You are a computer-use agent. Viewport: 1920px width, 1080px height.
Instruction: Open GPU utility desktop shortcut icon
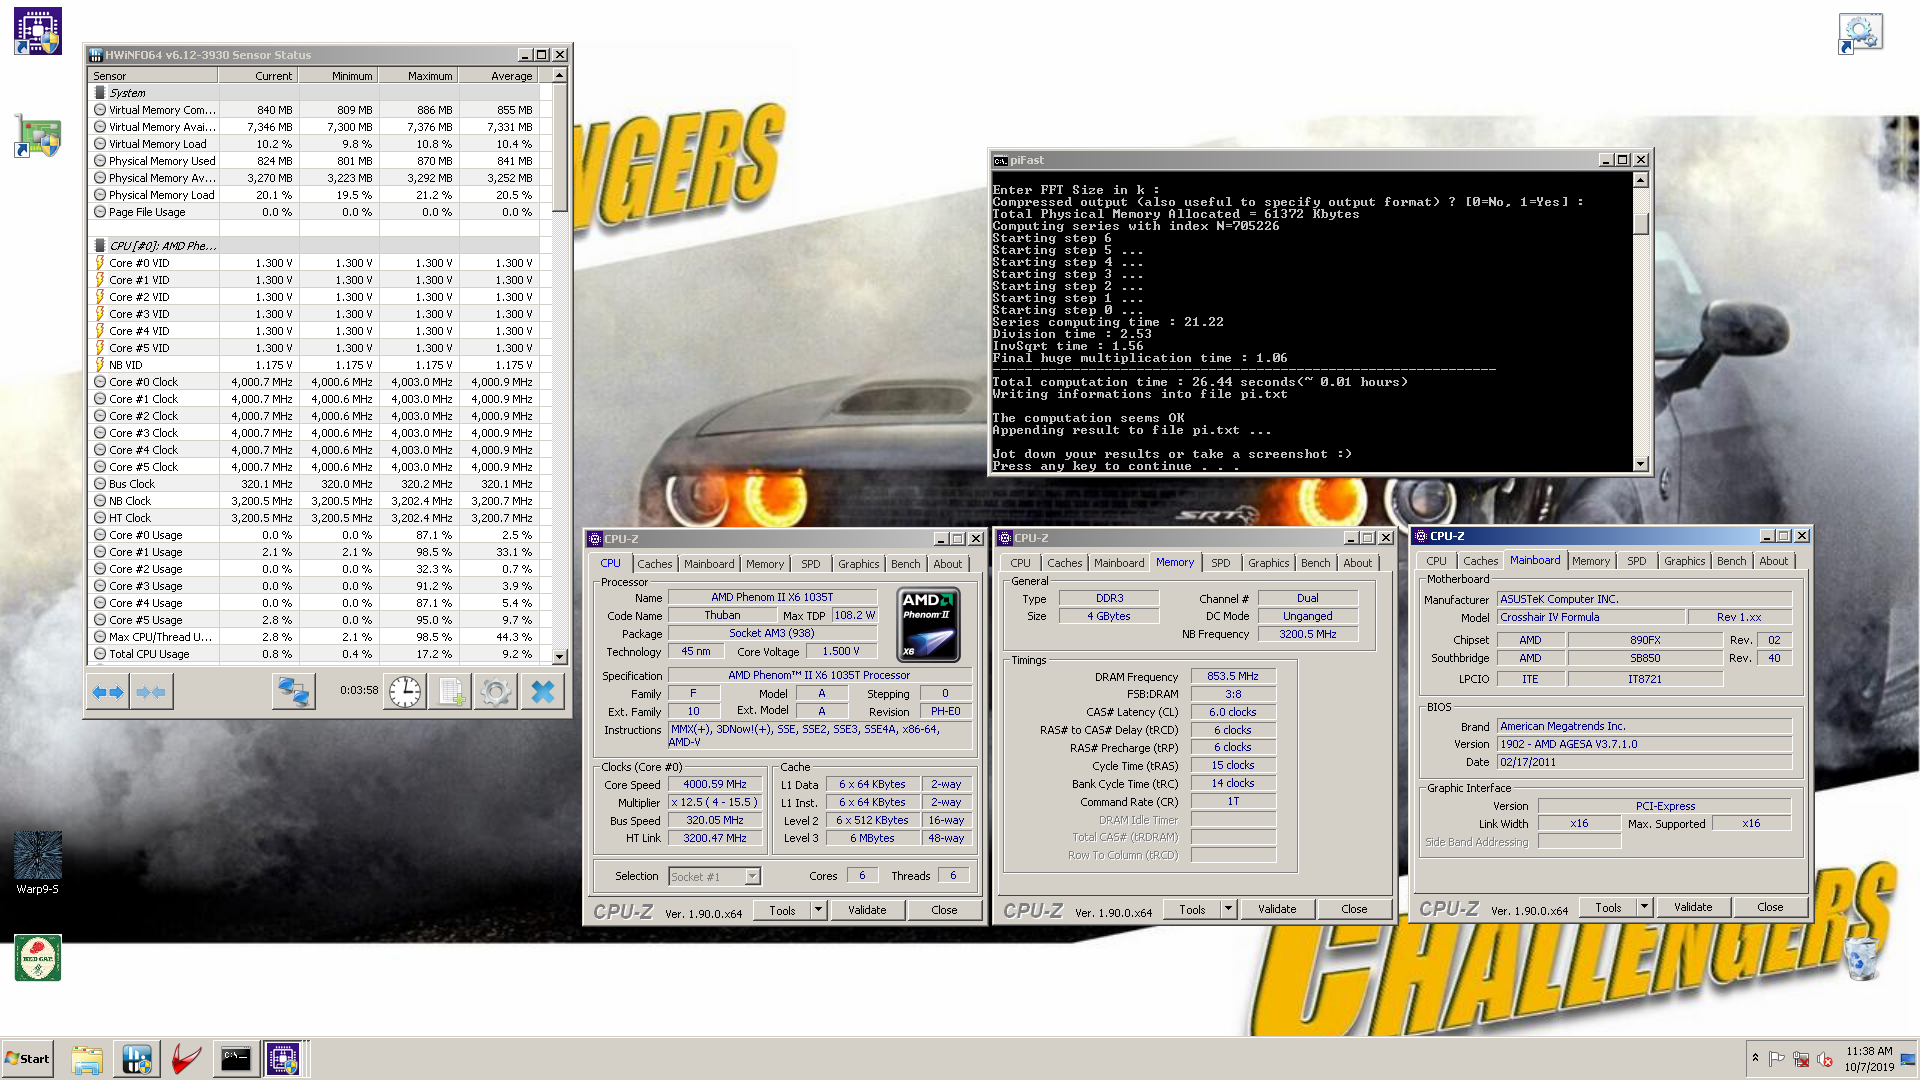pyautogui.click(x=38, y=136)
